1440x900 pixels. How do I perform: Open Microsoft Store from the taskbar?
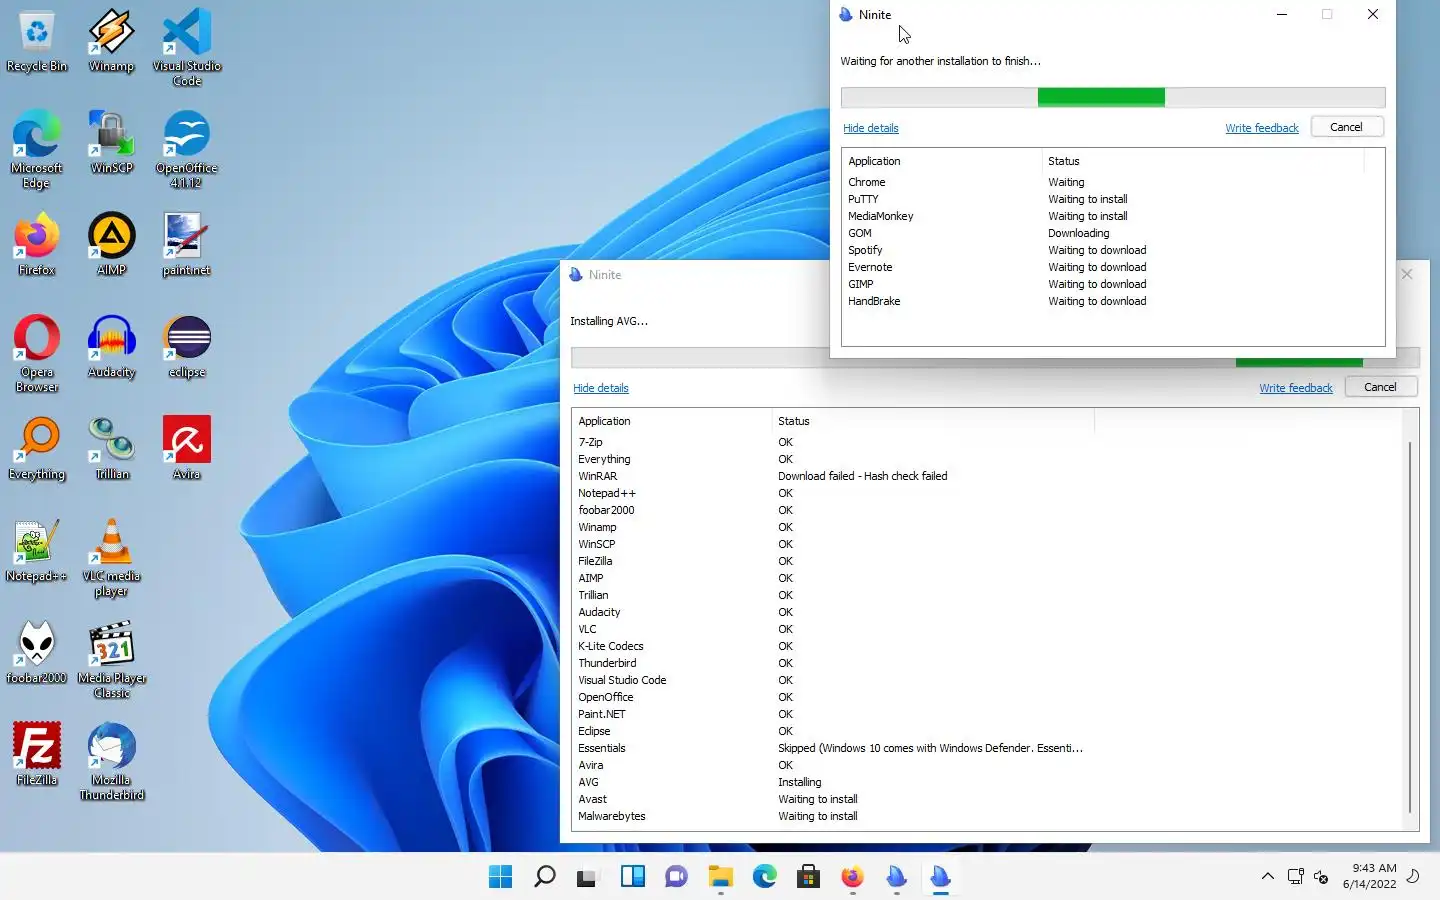point(808,877)
